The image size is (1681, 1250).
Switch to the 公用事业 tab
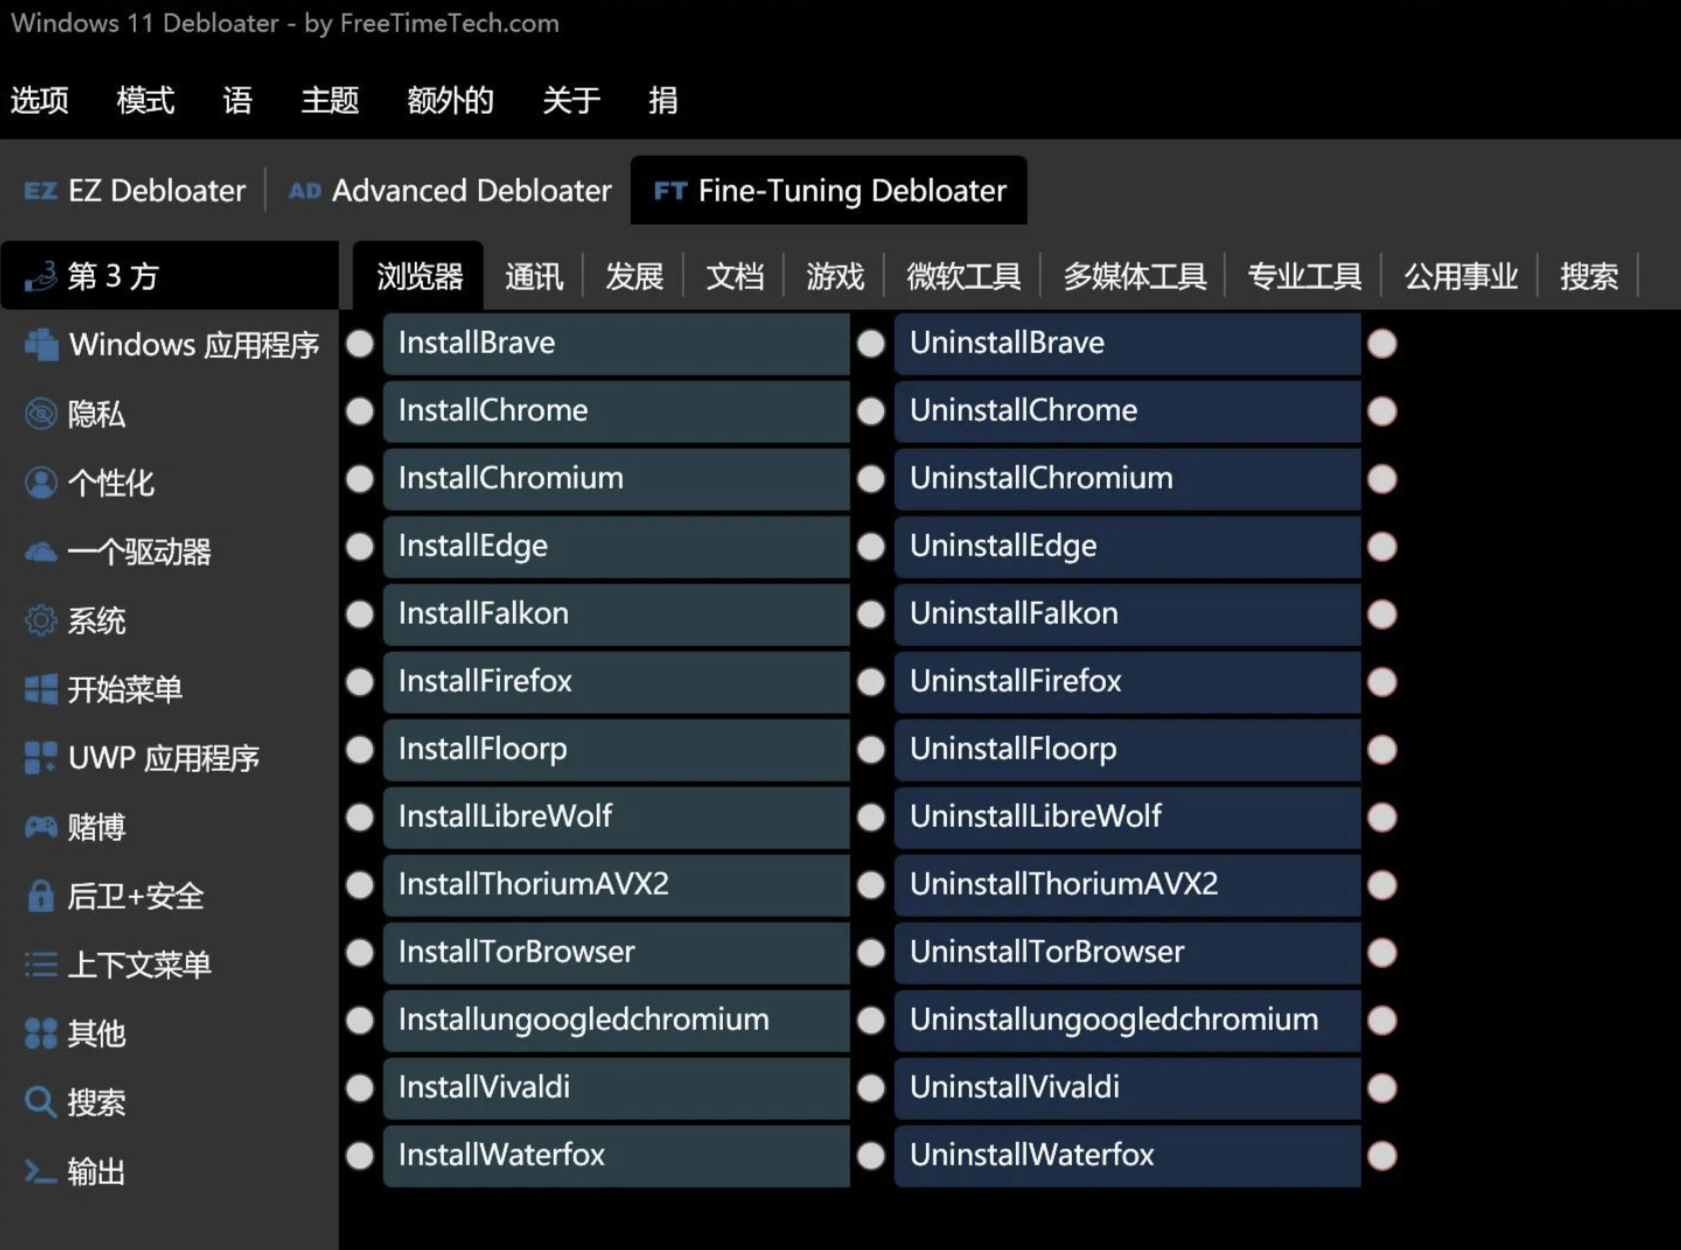coord(1461,276)
